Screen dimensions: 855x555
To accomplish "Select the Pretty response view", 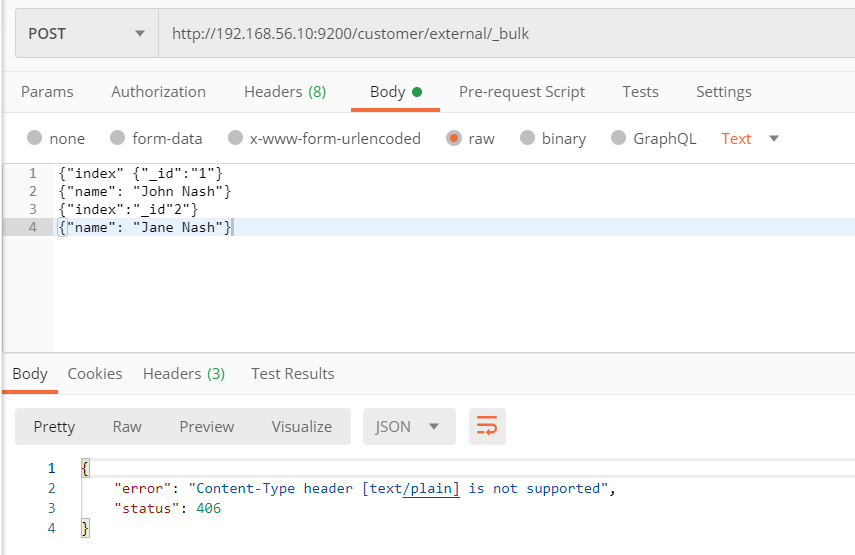I will pos(54,426).
